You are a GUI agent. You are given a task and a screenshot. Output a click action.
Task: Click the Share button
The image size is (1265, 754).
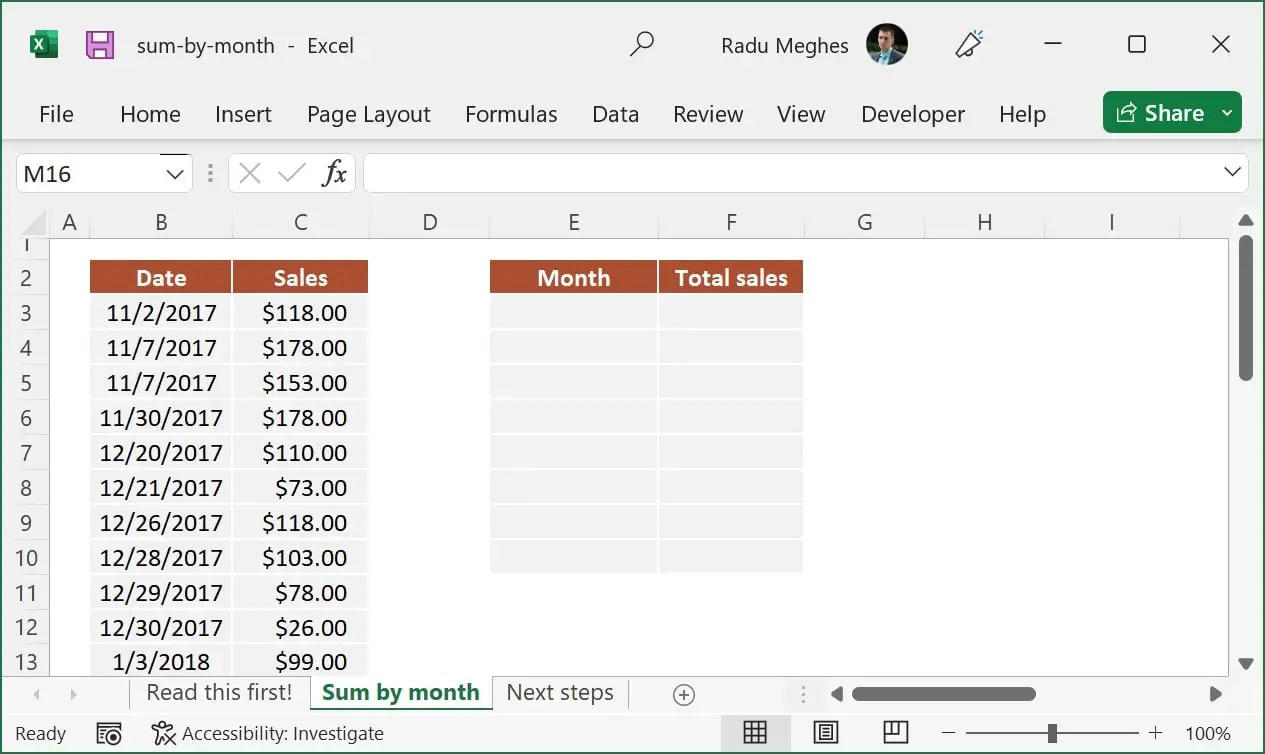pyautogui.click(x=1160, y=113)
